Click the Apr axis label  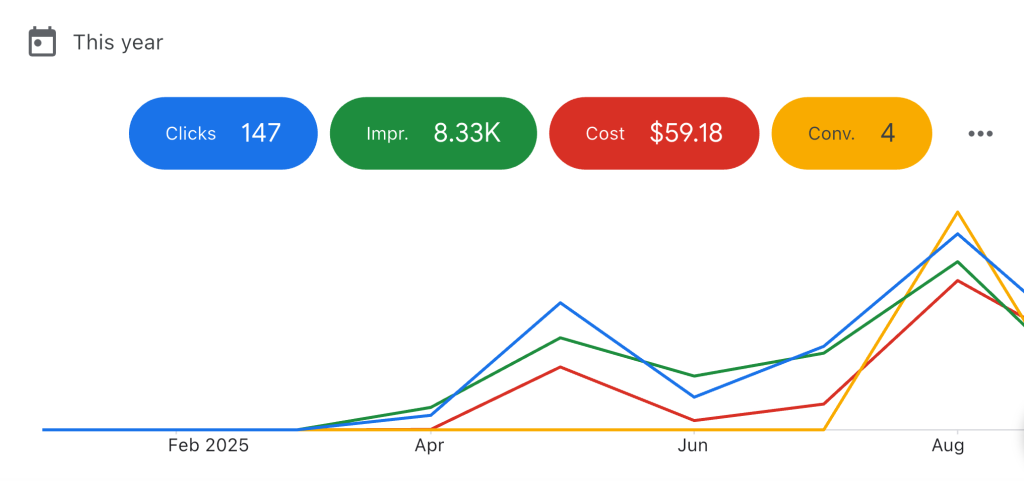429,446
